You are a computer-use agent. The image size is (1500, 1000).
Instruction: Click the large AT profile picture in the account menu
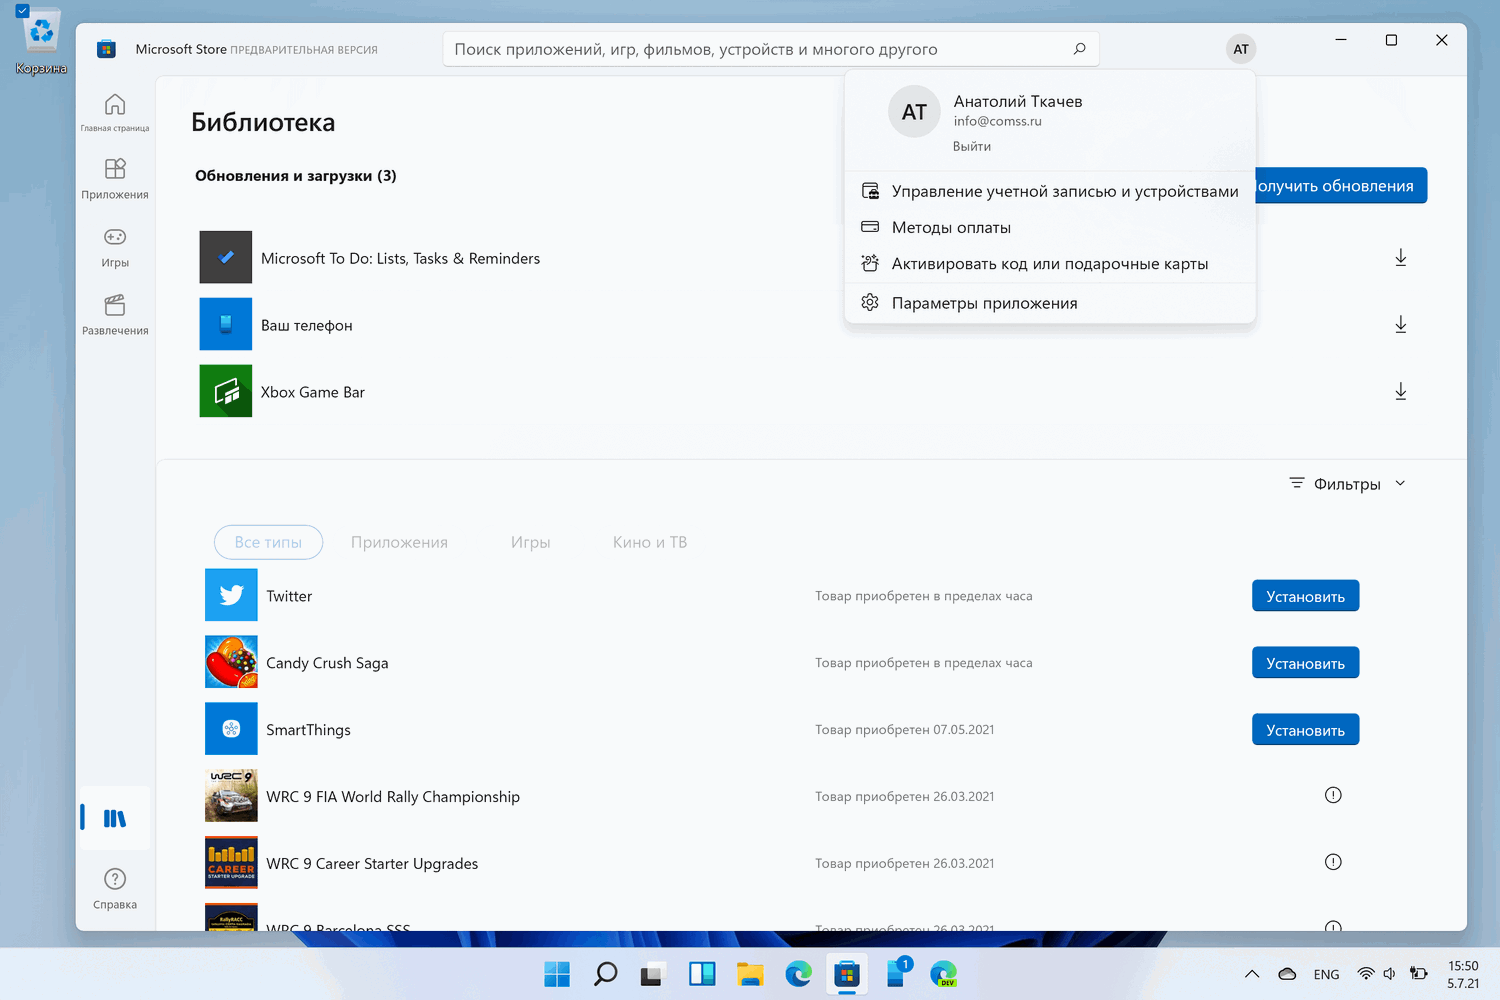click(914, 112)
